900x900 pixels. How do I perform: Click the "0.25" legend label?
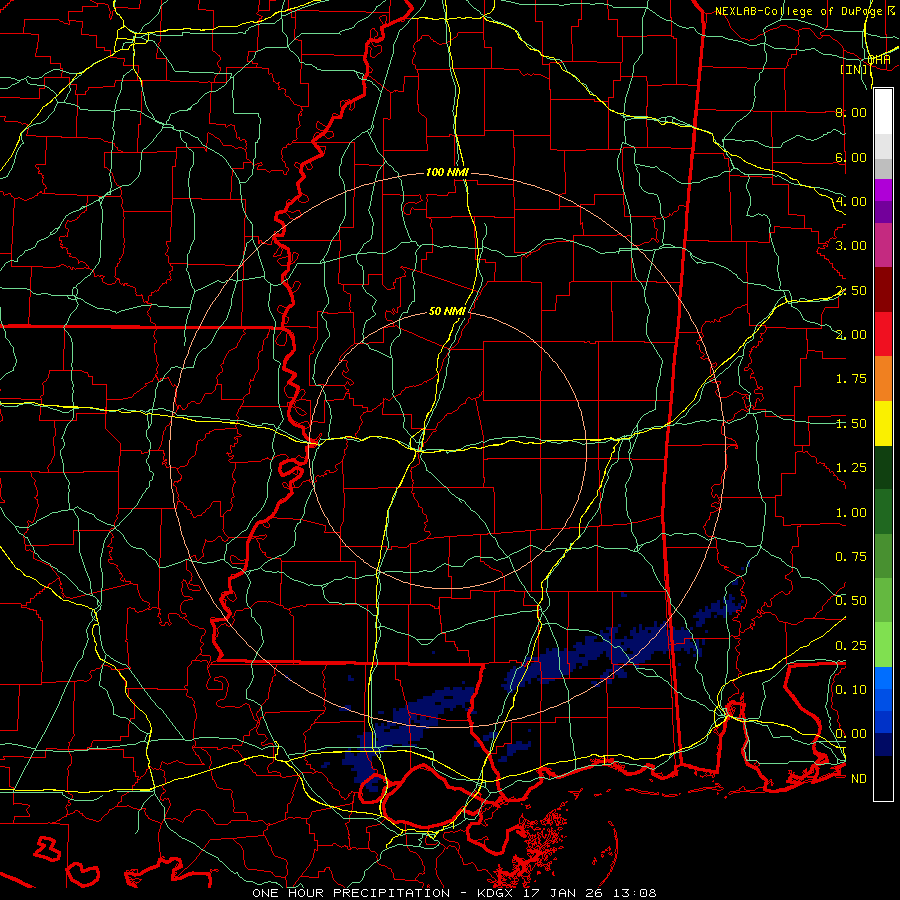(x=851, y=646)
